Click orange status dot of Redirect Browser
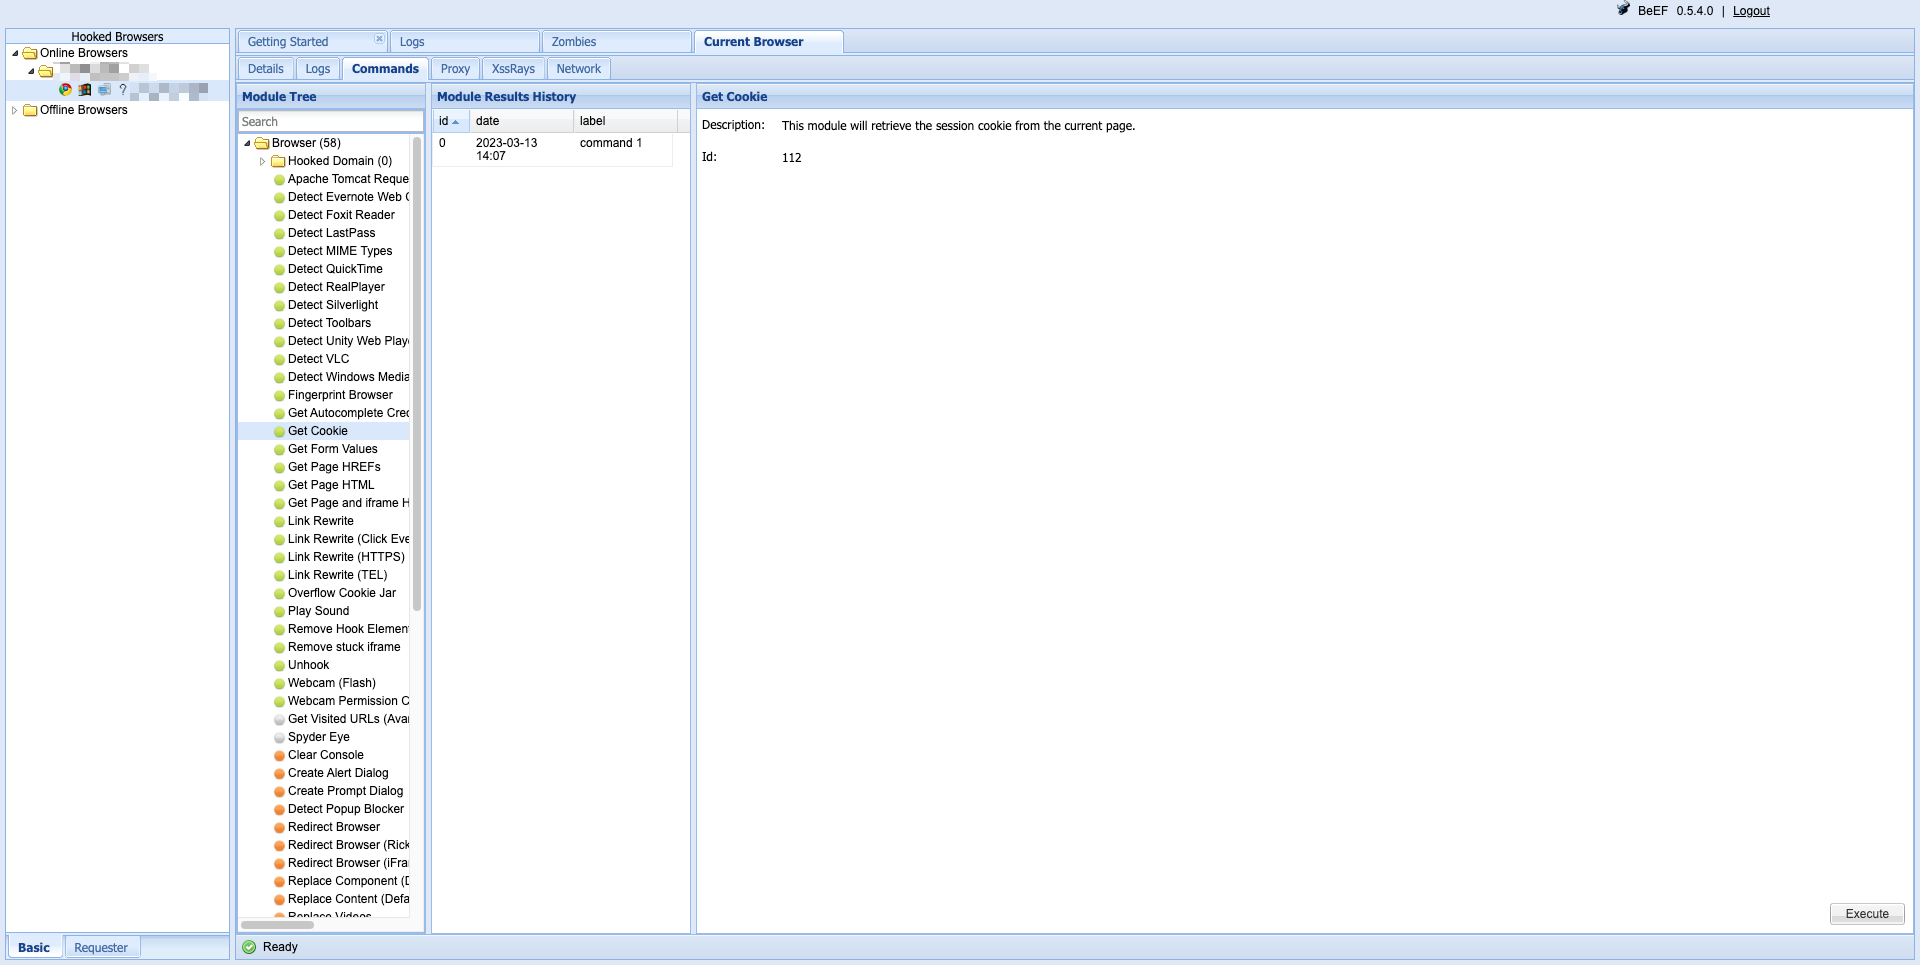Image resolution: width=1920 pixels, height=965 pixels. [280, 828]
